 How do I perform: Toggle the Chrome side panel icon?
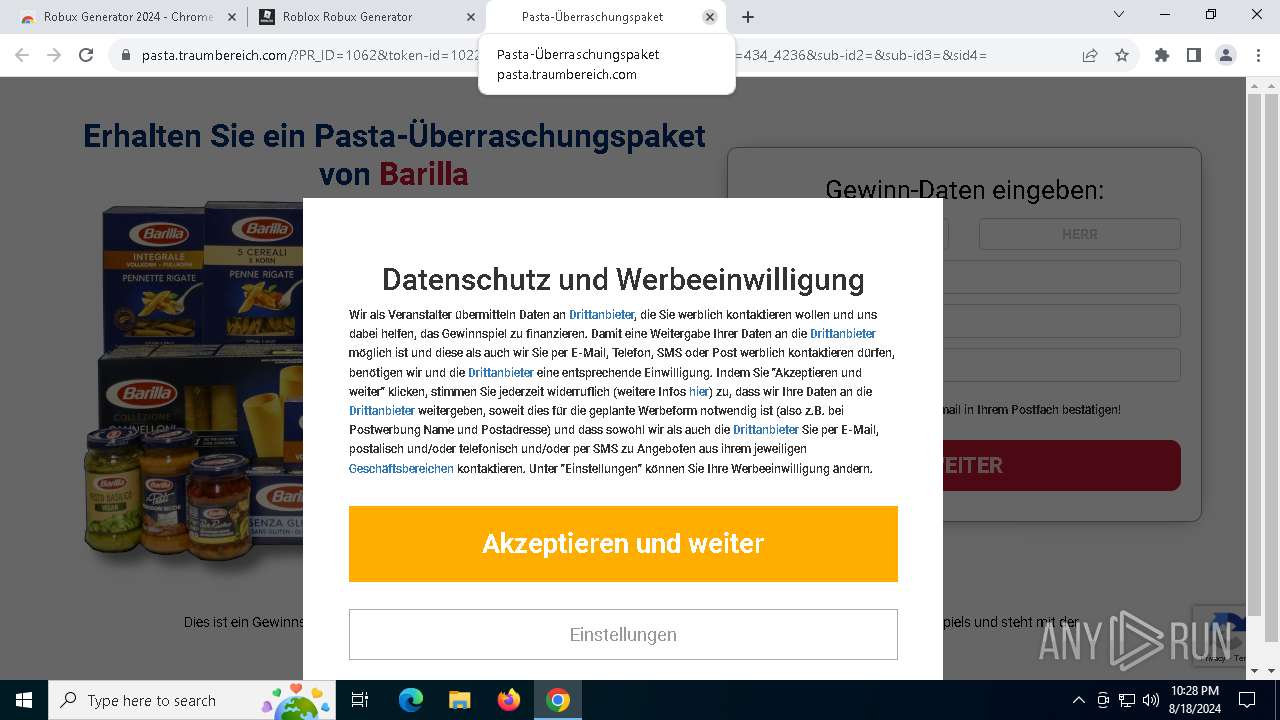pos(1194,55)
